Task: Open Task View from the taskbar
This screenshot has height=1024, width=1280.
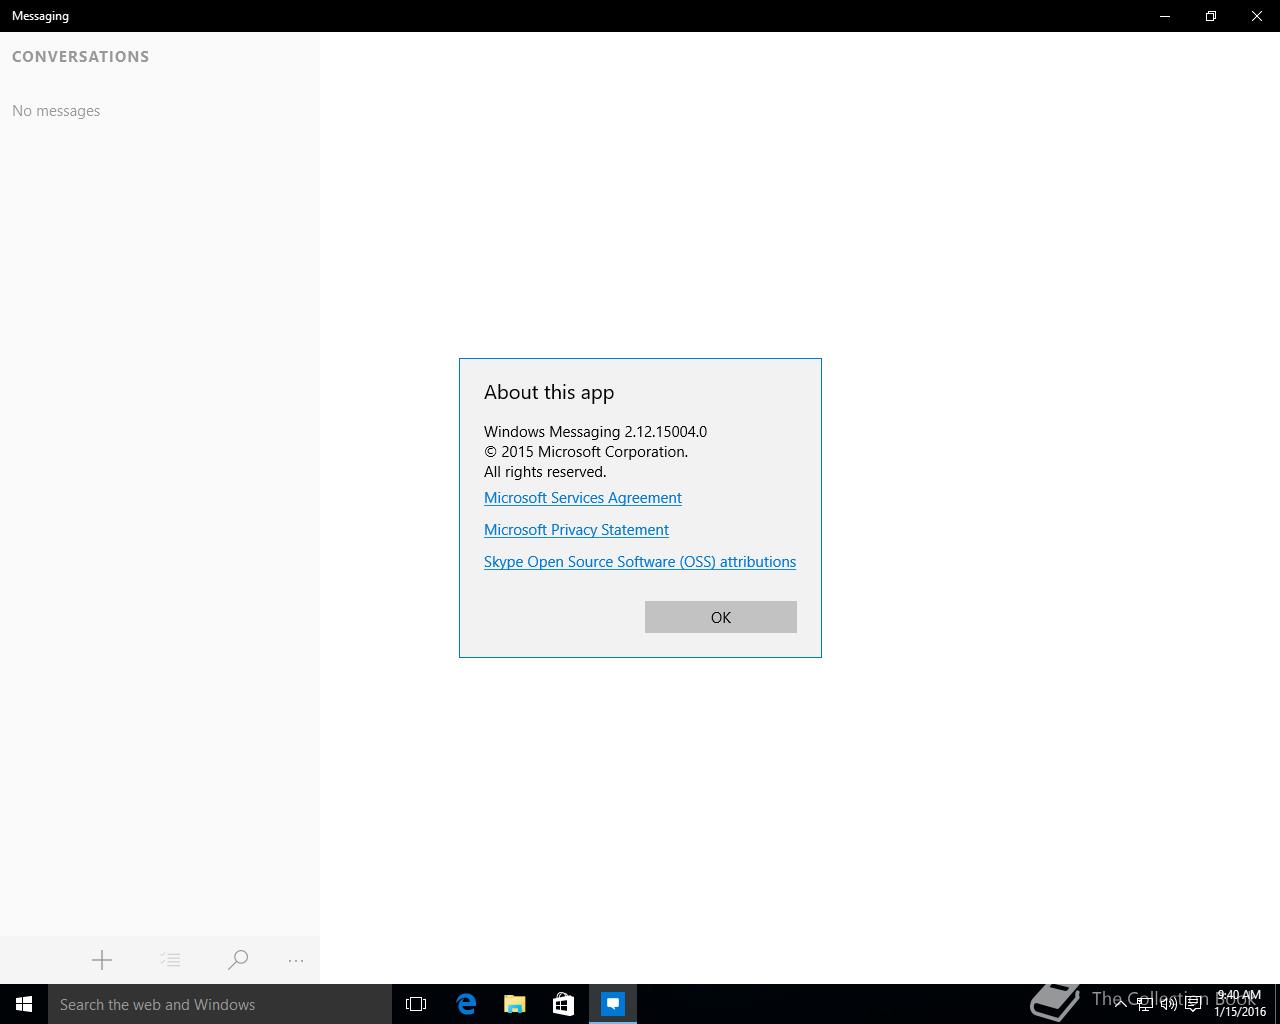Action: [x=416, y=1004]
